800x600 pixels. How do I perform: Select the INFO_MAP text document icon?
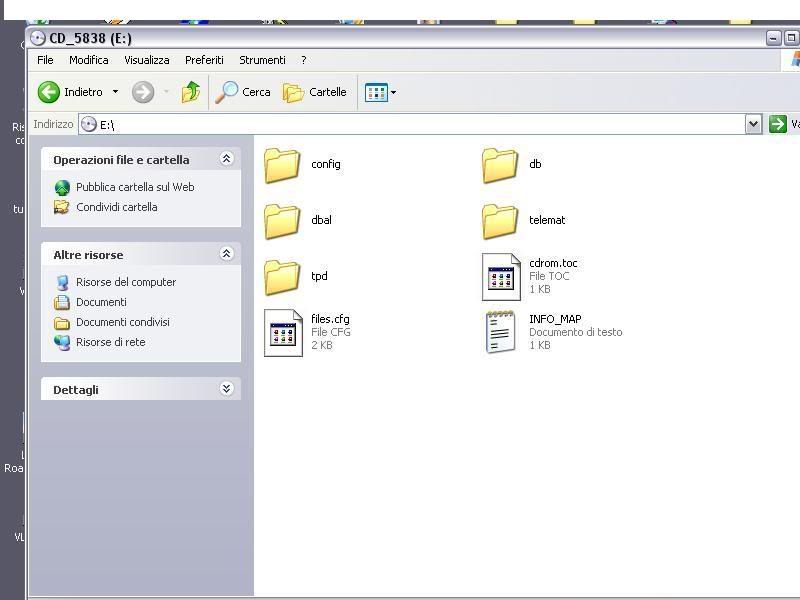(x=500, y=332)
